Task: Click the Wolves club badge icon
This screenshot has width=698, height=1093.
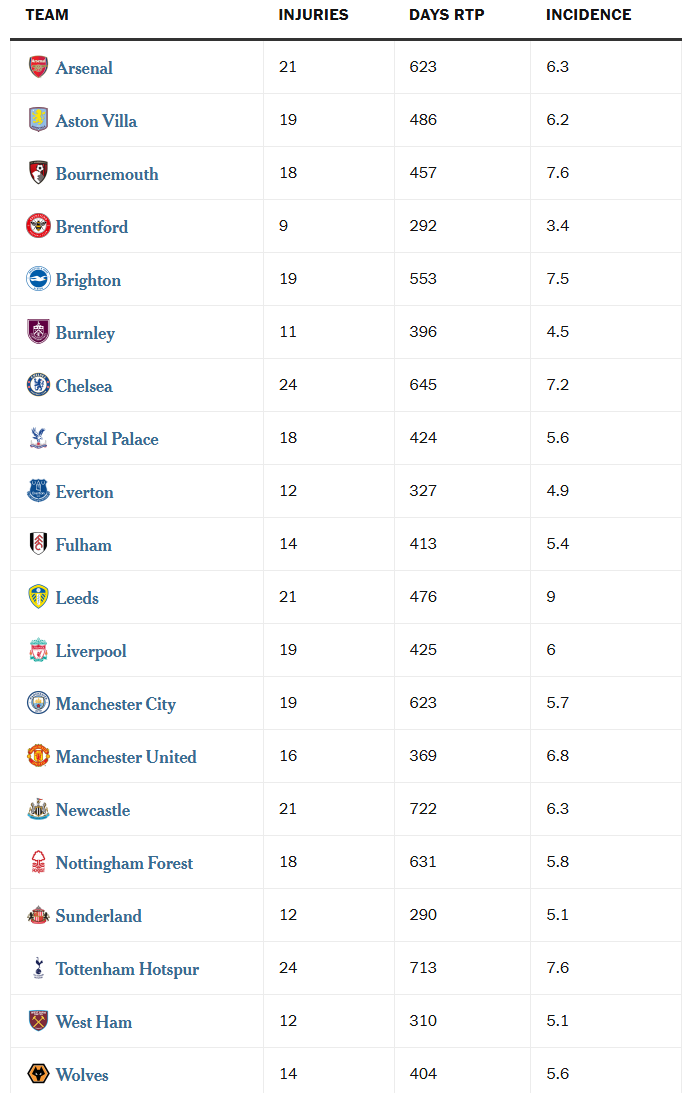Action: pyautogui.click(x=38, y=1074)
